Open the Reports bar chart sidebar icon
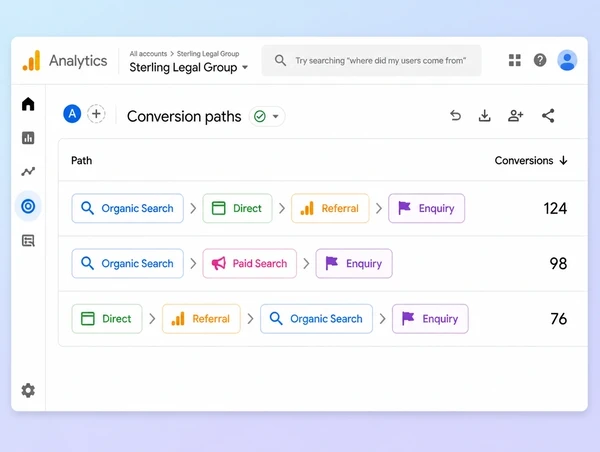600x452 pixels. pyautogui.click(x=28, y=138)
